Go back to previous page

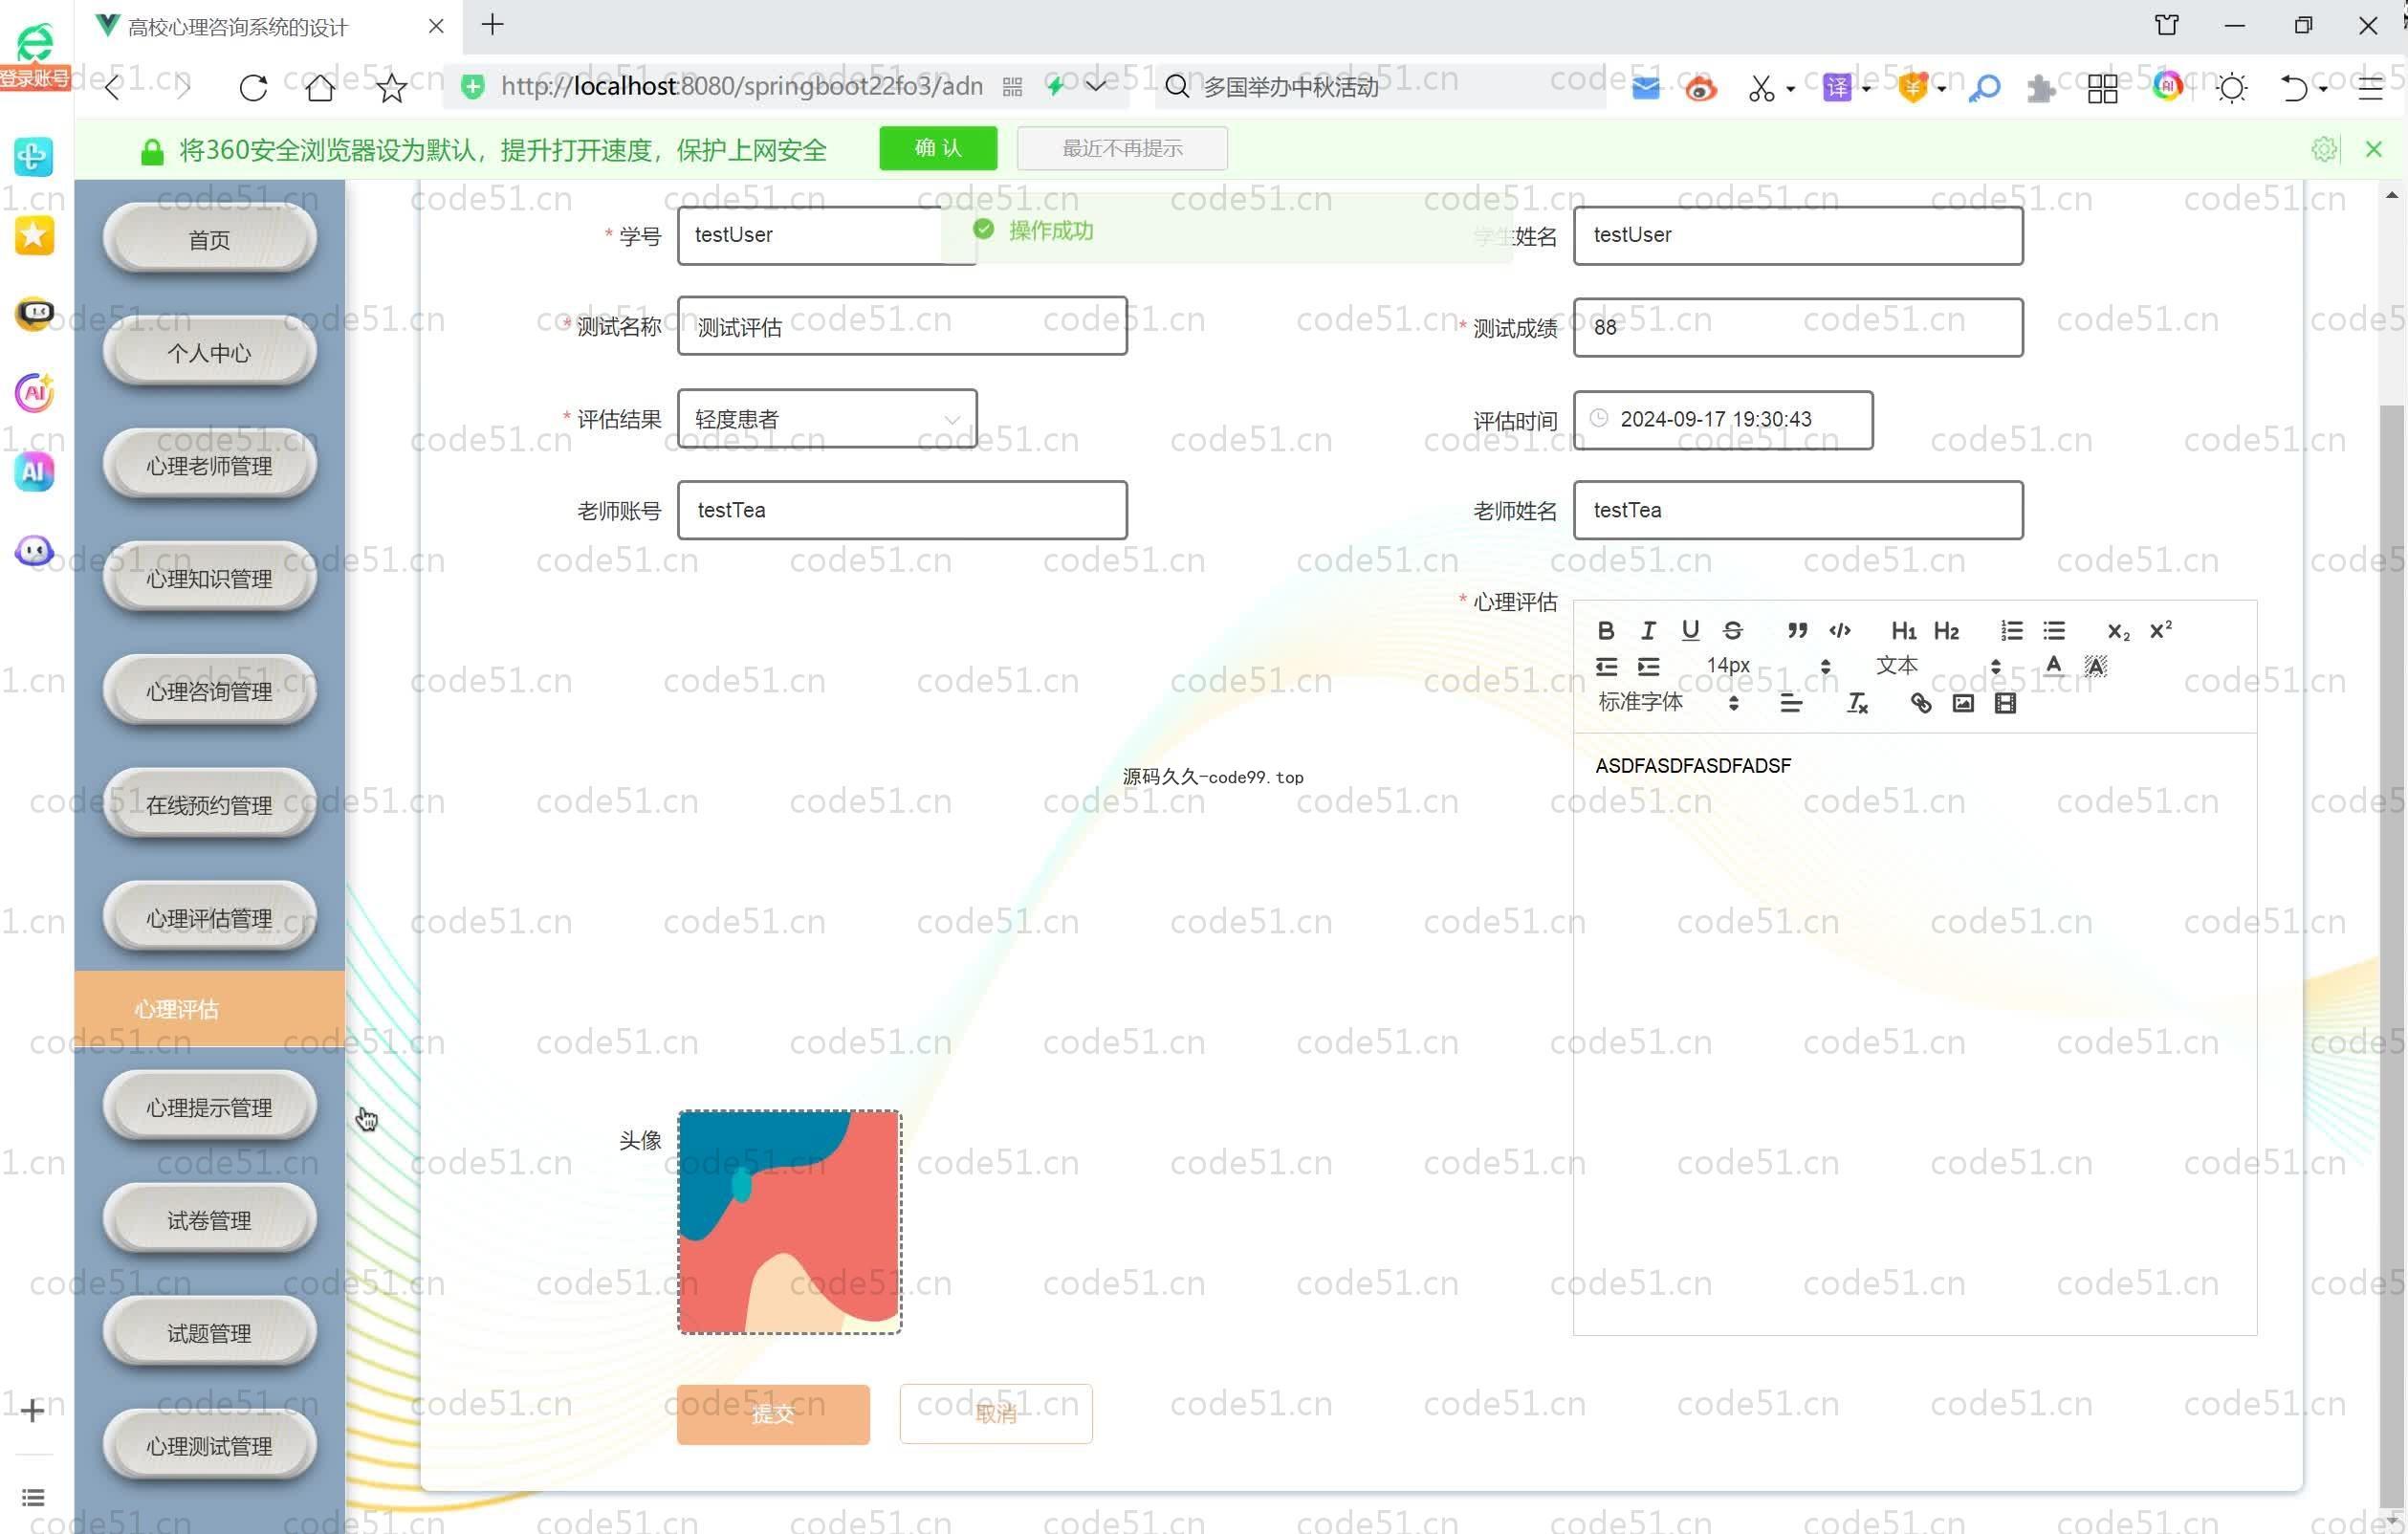(113, 88)
